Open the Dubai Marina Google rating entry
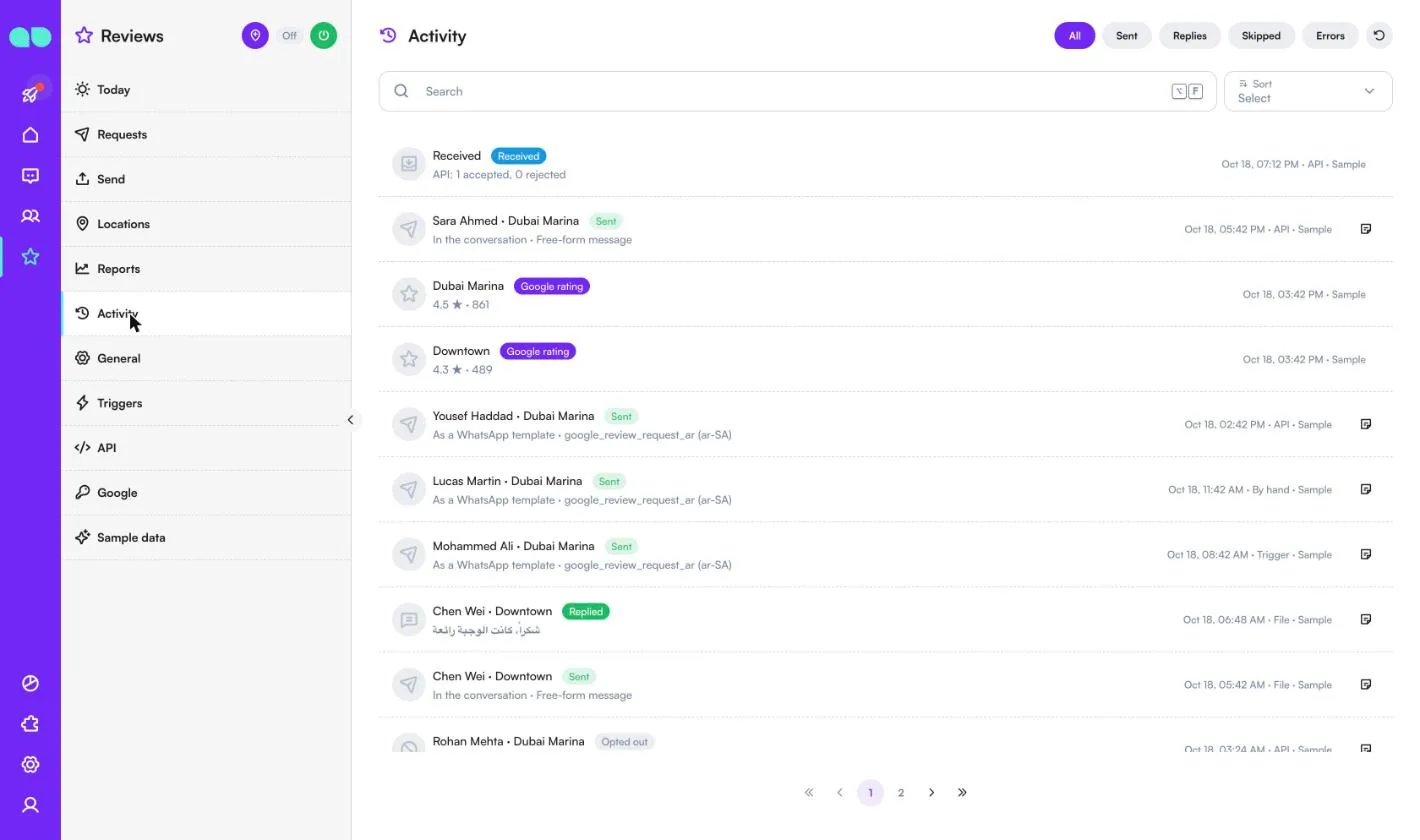1420x840 pixels. point(886,294)
